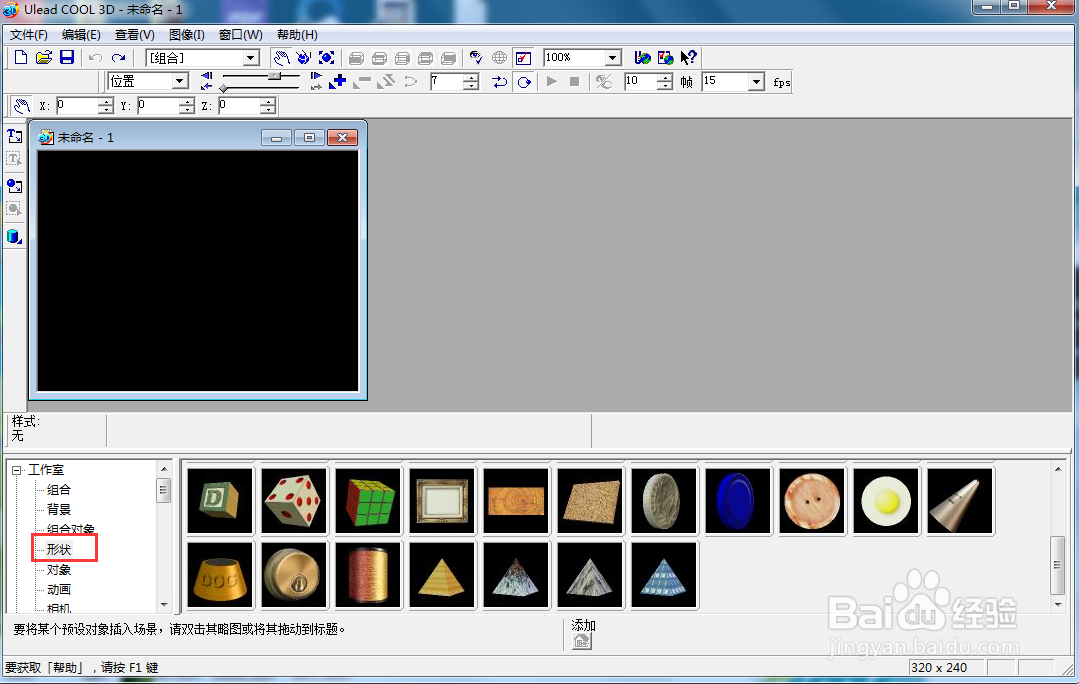Click the eye display quality icon
Viewport: 1079px width, 684px height.
pos(476,58)
